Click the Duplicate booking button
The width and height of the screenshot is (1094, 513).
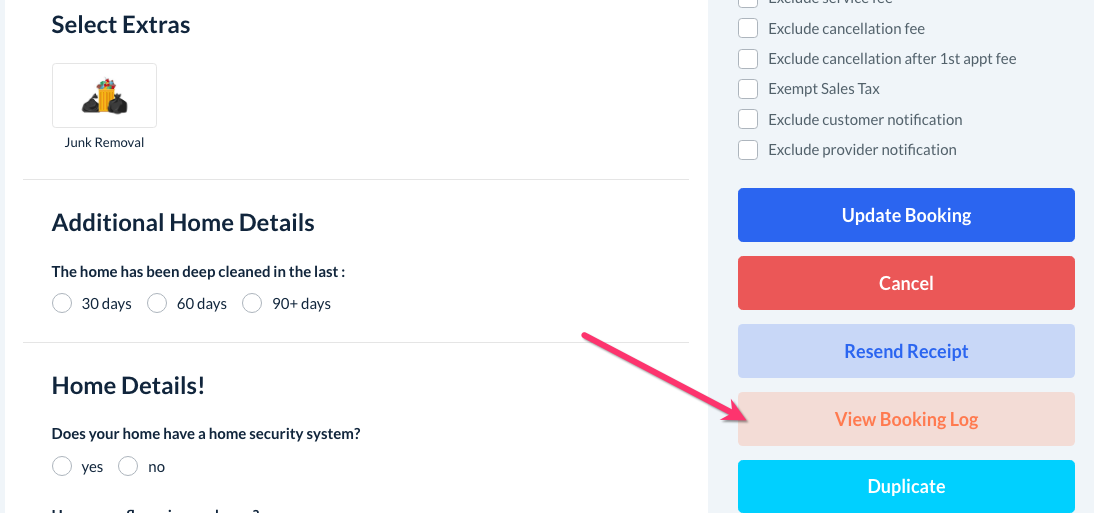pyautogui.click(x=906, y=486)
